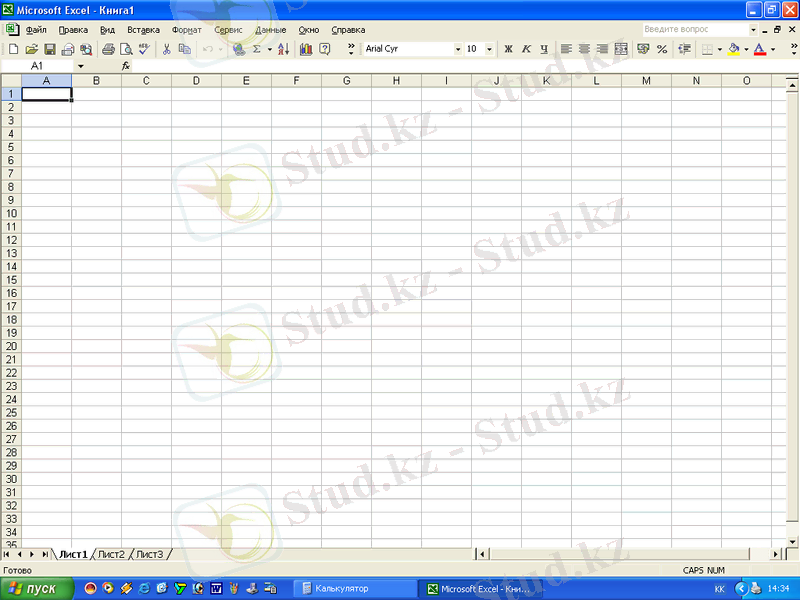Image resolution: width=800 pixels, height=600 pixels.
Task: Open the Формат menu
Action: 187,30
